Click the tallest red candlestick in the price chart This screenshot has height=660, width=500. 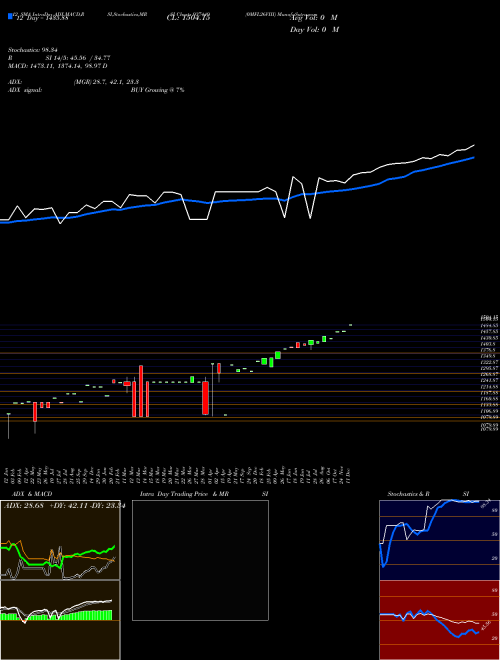141,391
